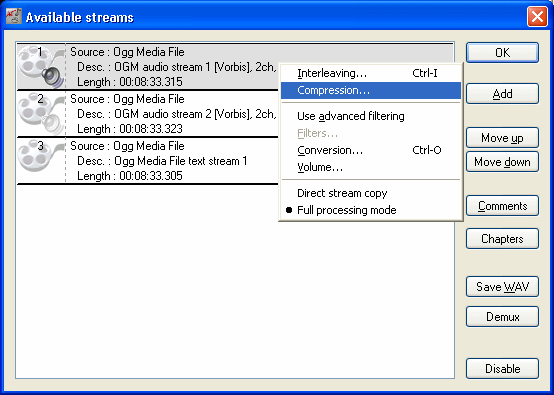Click the Save WAV button
Image resolution: width=554 pixels, height=395 pixels.
[x=502, y=287]
